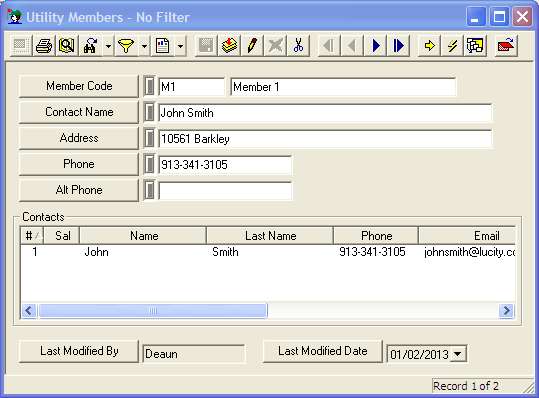Open the filter options dropdown arrow
The width and height of the screenshot is (539, 398).
click(x=144, y=46)
